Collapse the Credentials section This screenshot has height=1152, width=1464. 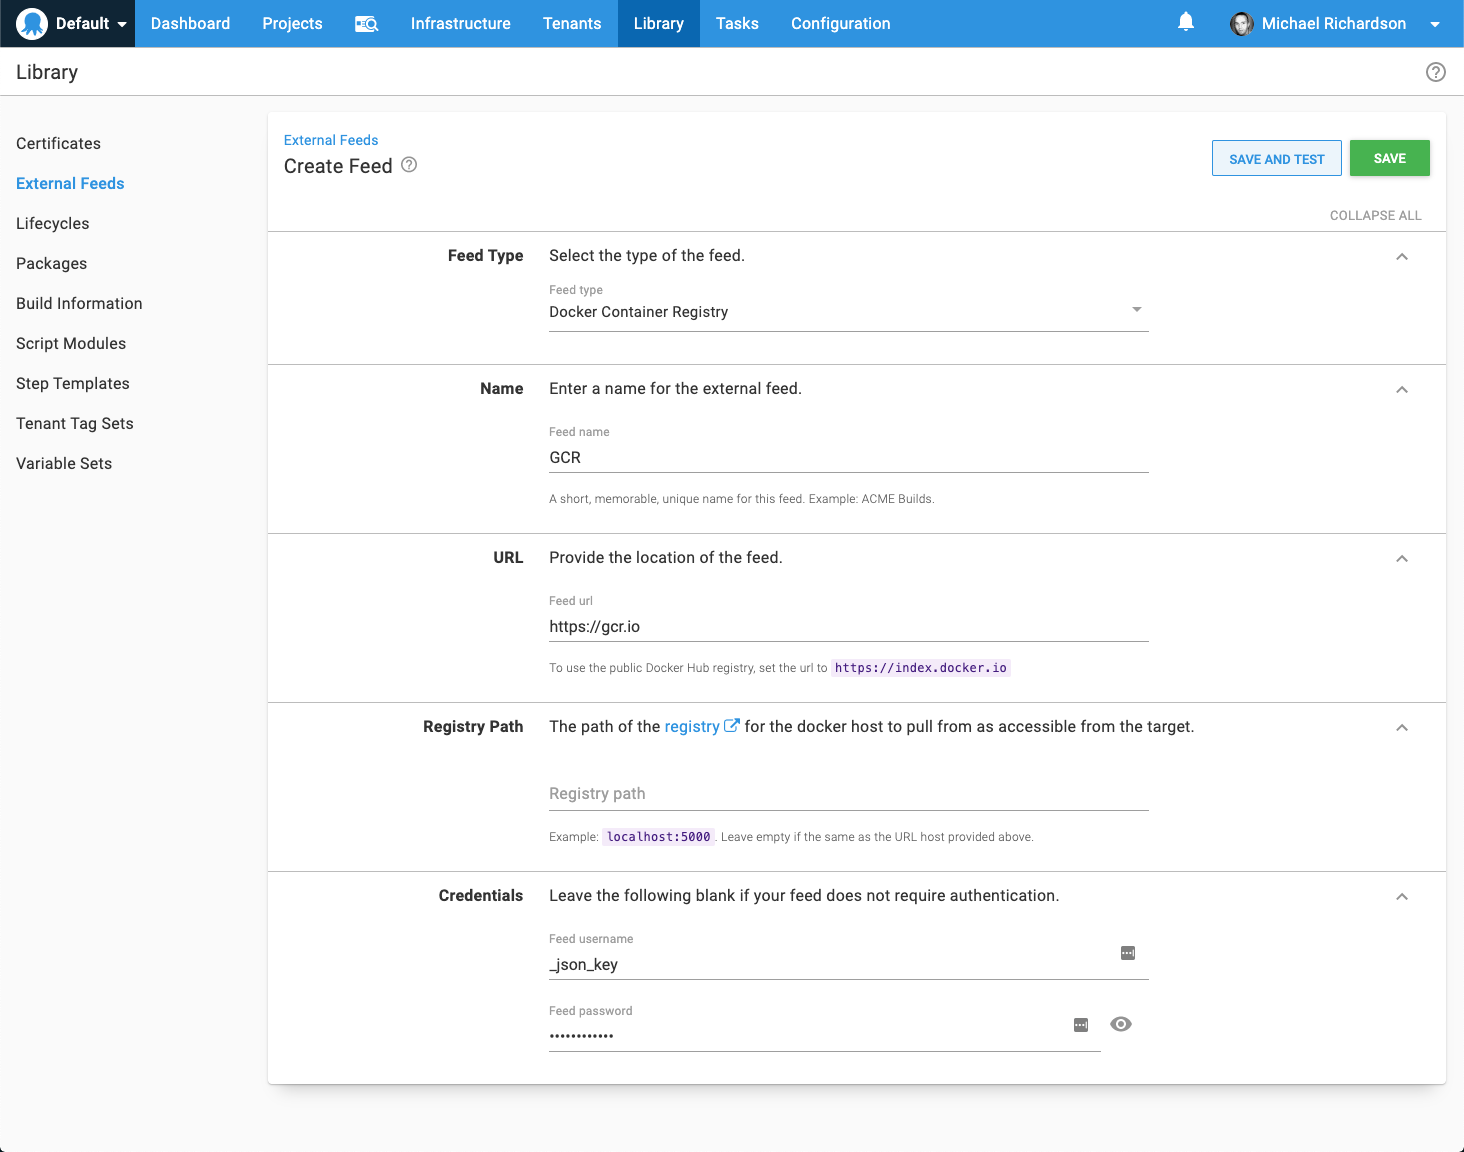1402,897
